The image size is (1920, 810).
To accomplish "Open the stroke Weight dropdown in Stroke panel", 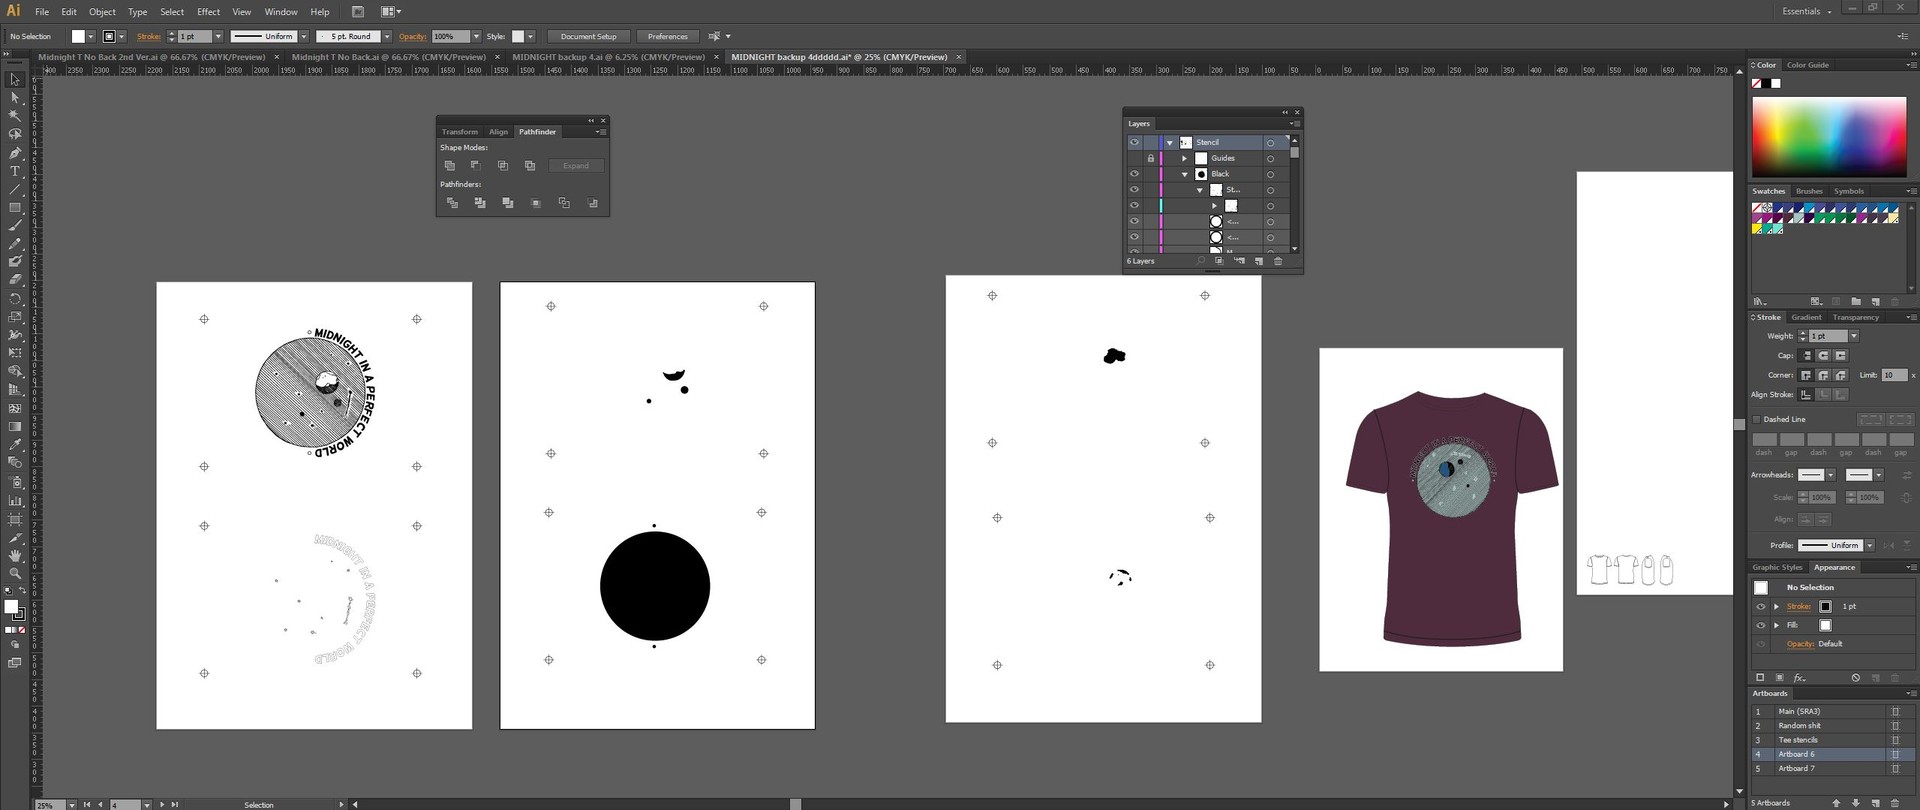I will pos(1853,336).
